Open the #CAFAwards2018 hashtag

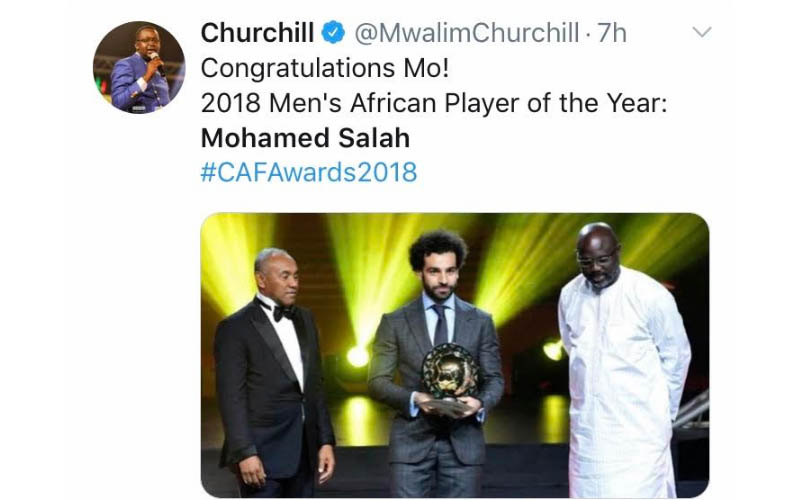309,172
